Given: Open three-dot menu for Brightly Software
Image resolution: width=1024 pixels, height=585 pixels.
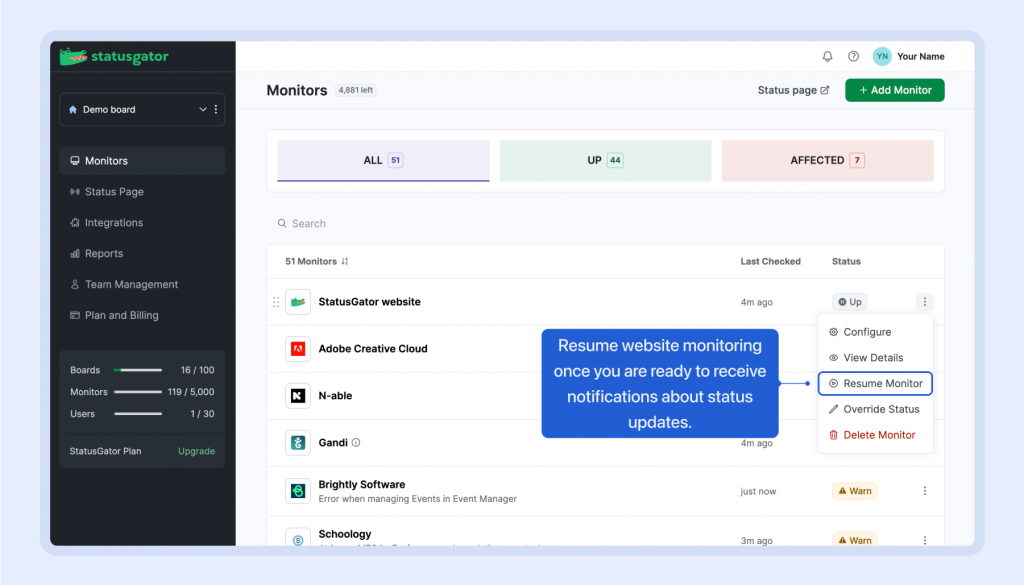Looking at the screenshot, I should click(x=924, y=491).
